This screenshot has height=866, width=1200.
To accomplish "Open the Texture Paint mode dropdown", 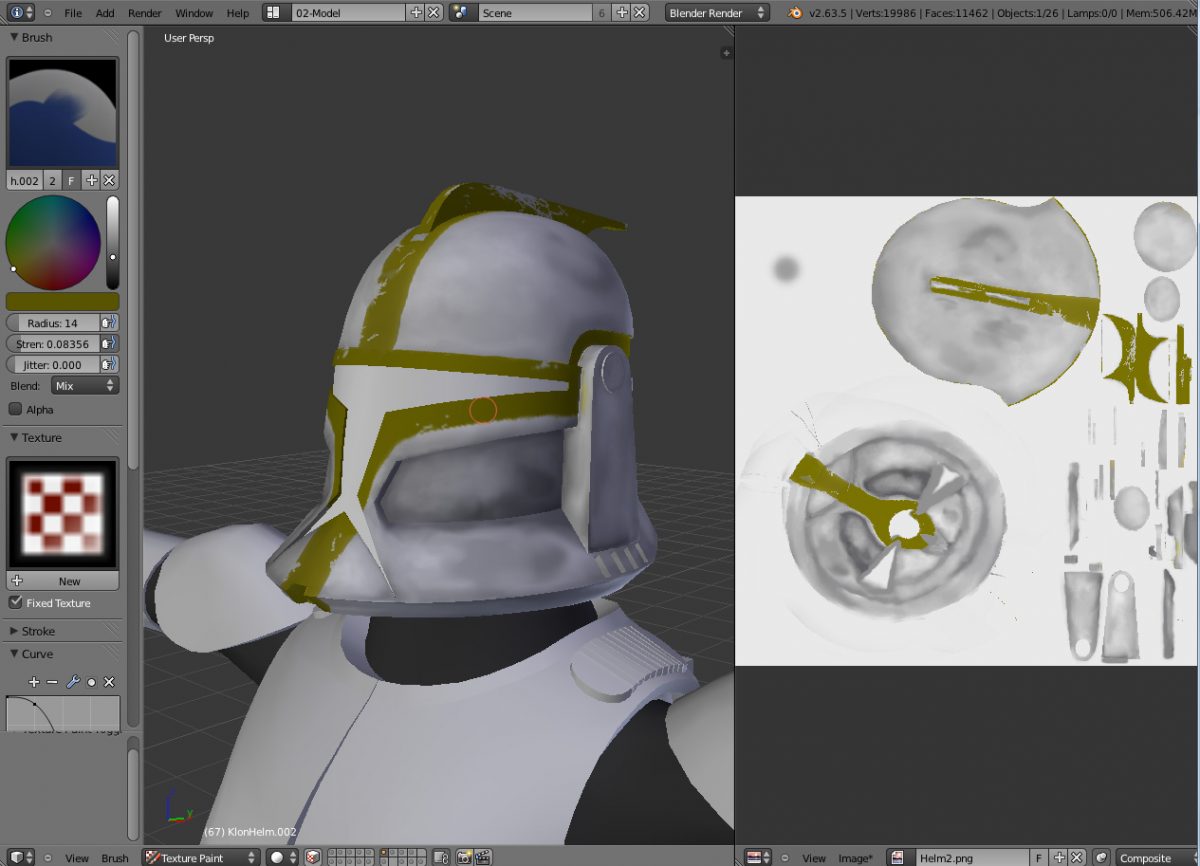I will click(x=201, y=857).
